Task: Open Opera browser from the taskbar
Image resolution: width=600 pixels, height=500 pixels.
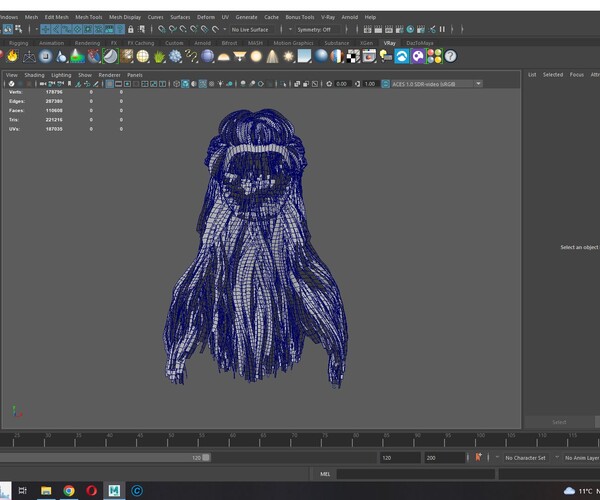Action: pos(91,490)
